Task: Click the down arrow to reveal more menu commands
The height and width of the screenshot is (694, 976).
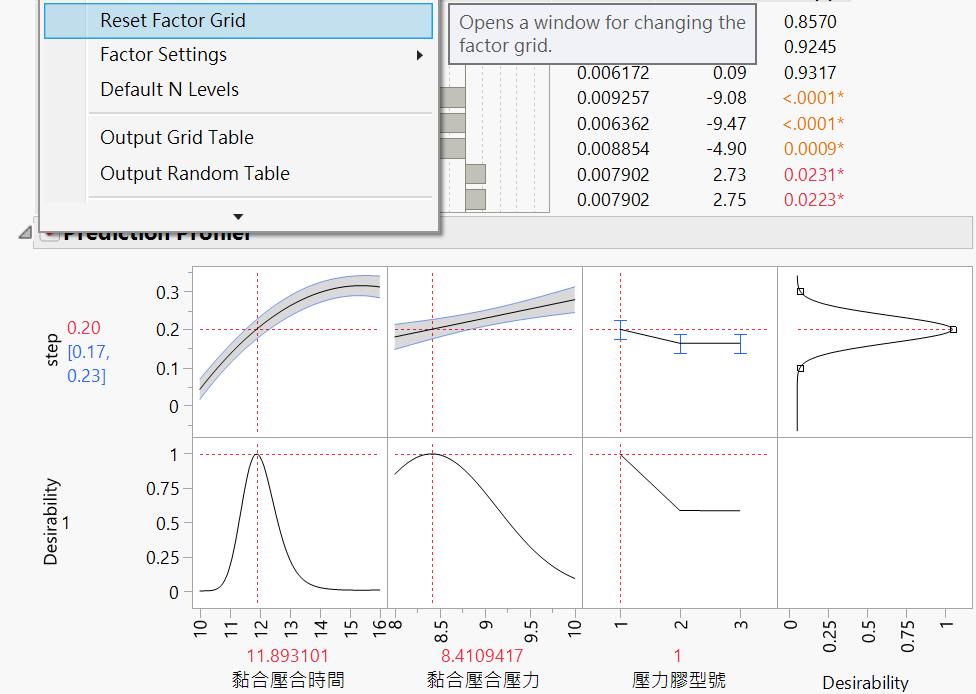Action: click(237, 215)
